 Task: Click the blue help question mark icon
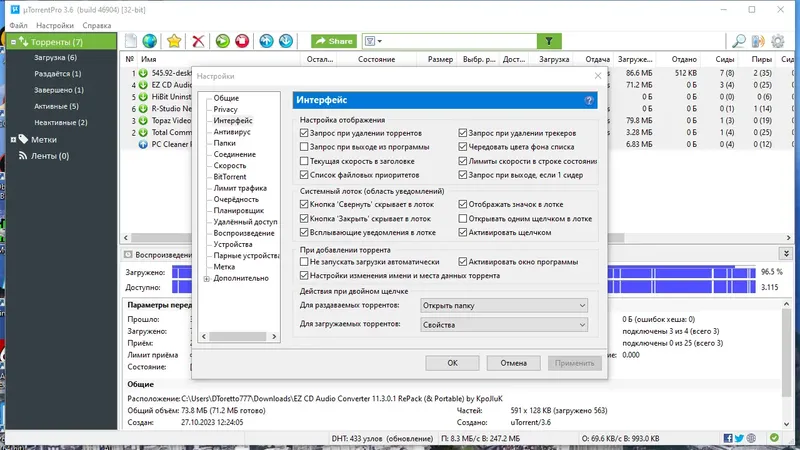coord(589,100)
